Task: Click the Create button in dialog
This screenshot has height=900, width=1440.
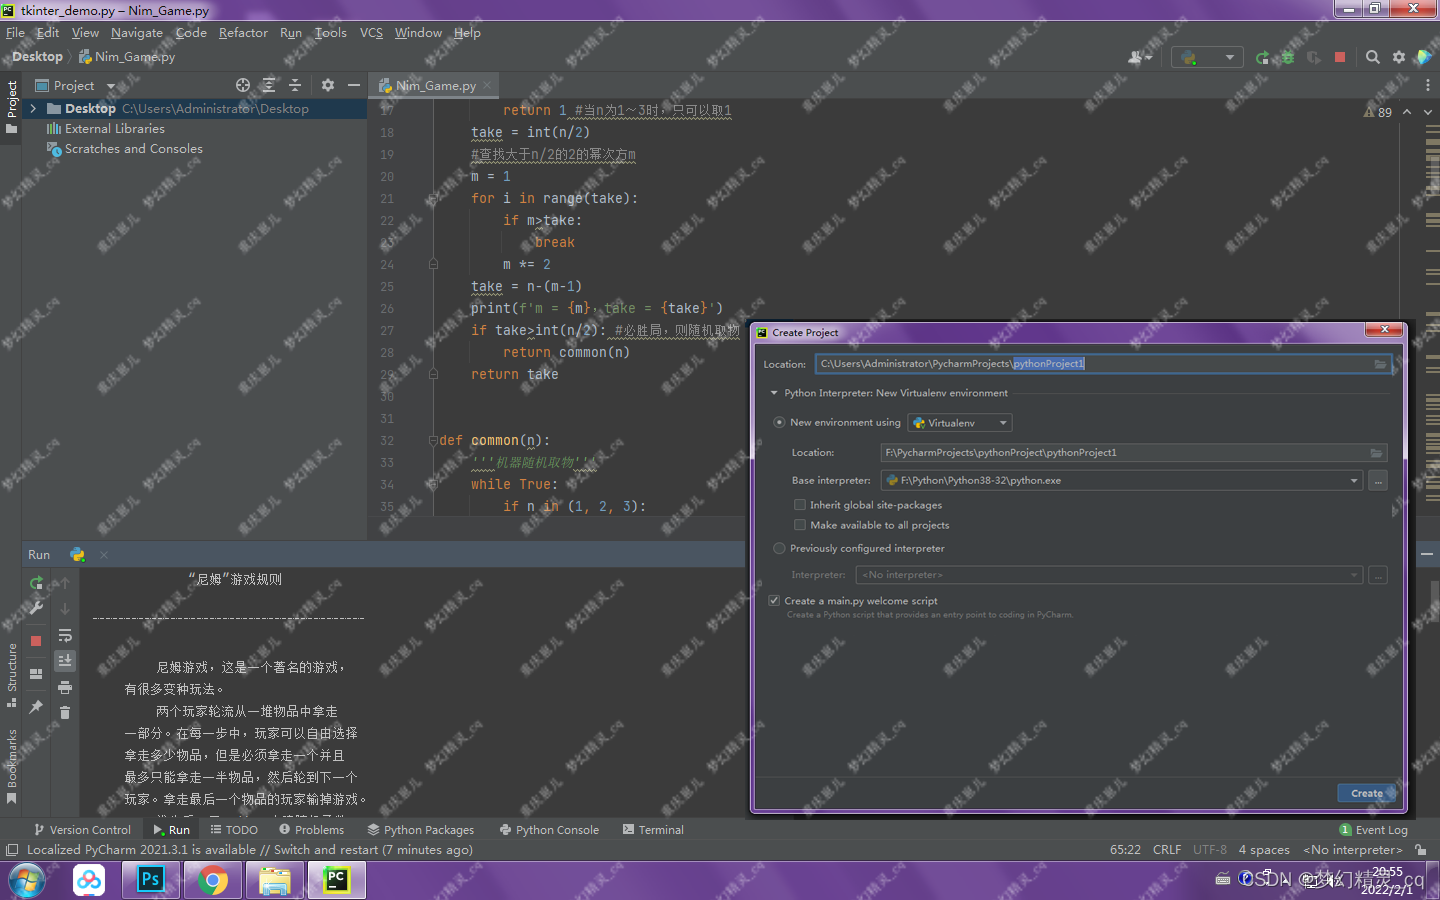Action: 1366,793
